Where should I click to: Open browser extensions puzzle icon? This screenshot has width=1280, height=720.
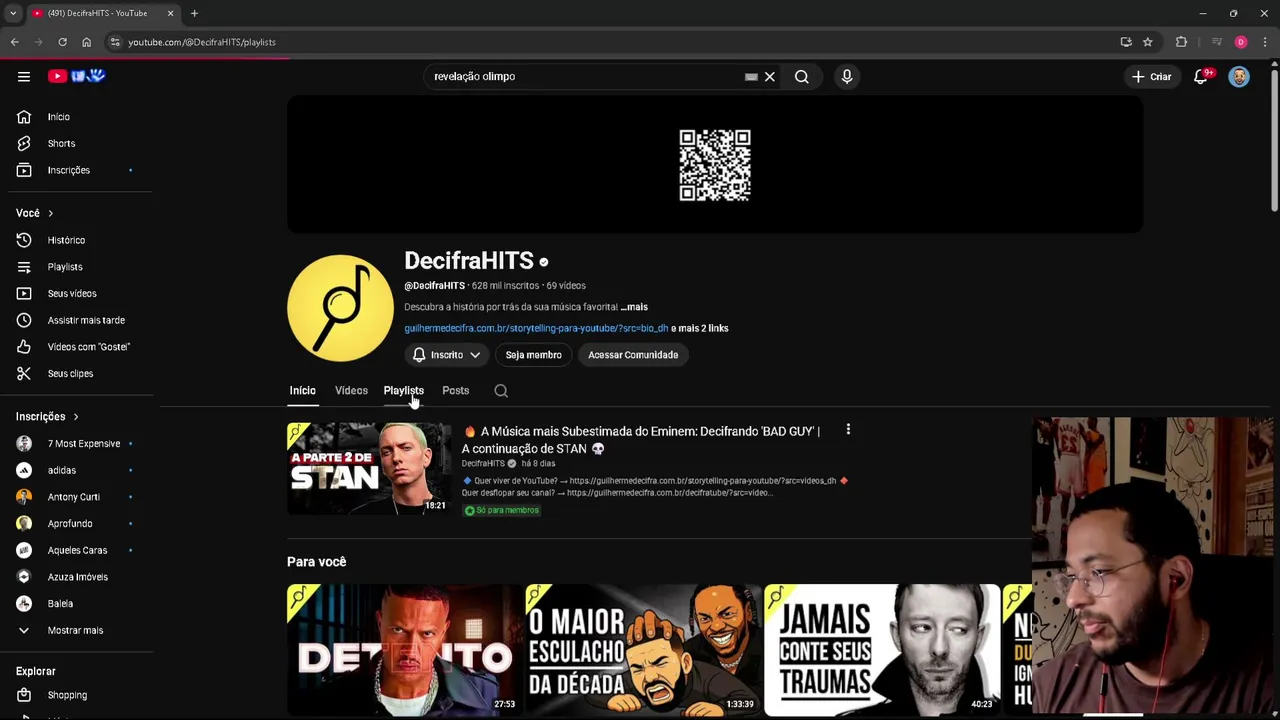[1181, 42]
